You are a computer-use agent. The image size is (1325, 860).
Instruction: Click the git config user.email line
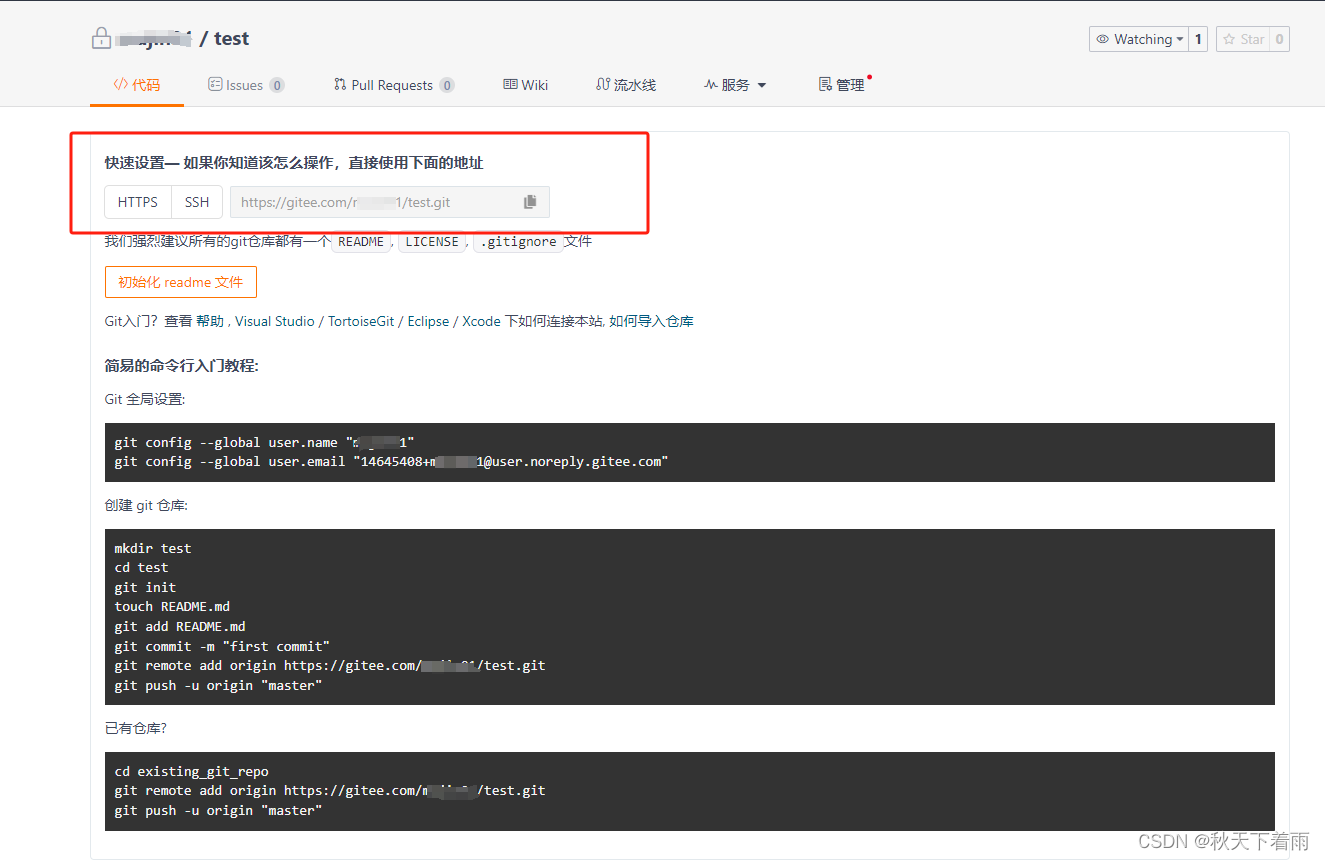[391, 461]
